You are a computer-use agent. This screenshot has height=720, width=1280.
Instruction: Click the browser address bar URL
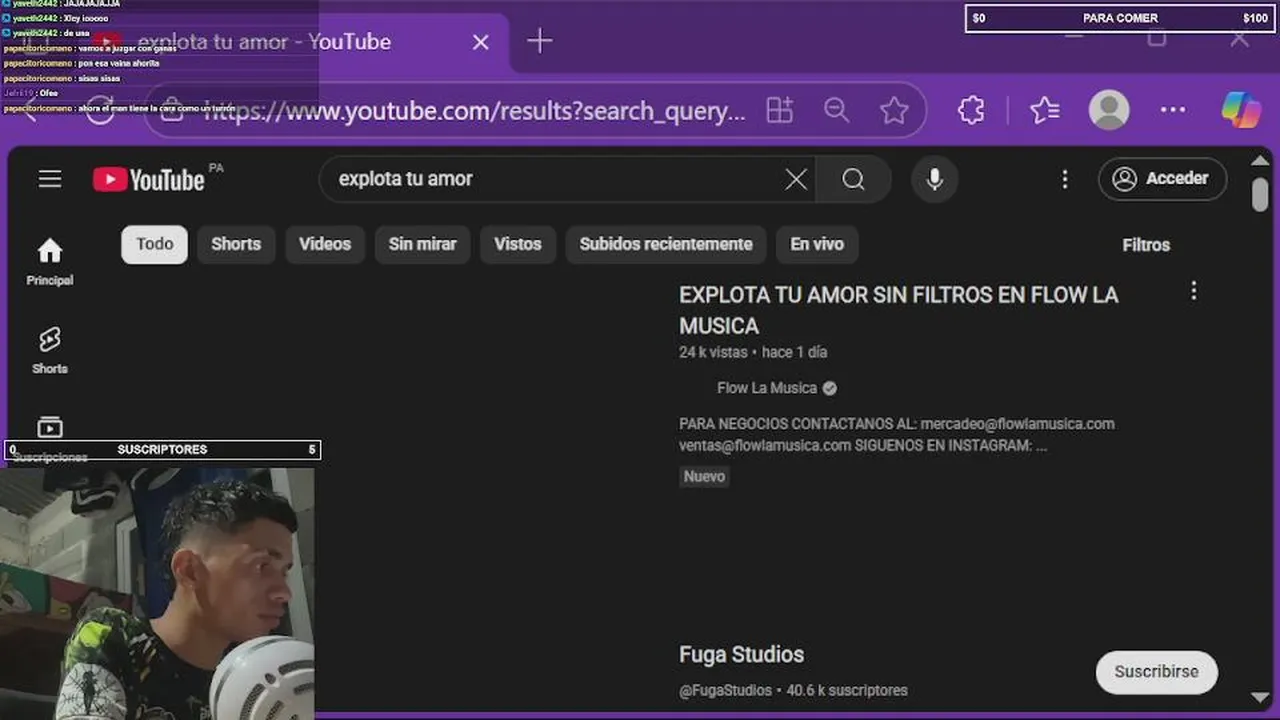[x=475, y=111]
